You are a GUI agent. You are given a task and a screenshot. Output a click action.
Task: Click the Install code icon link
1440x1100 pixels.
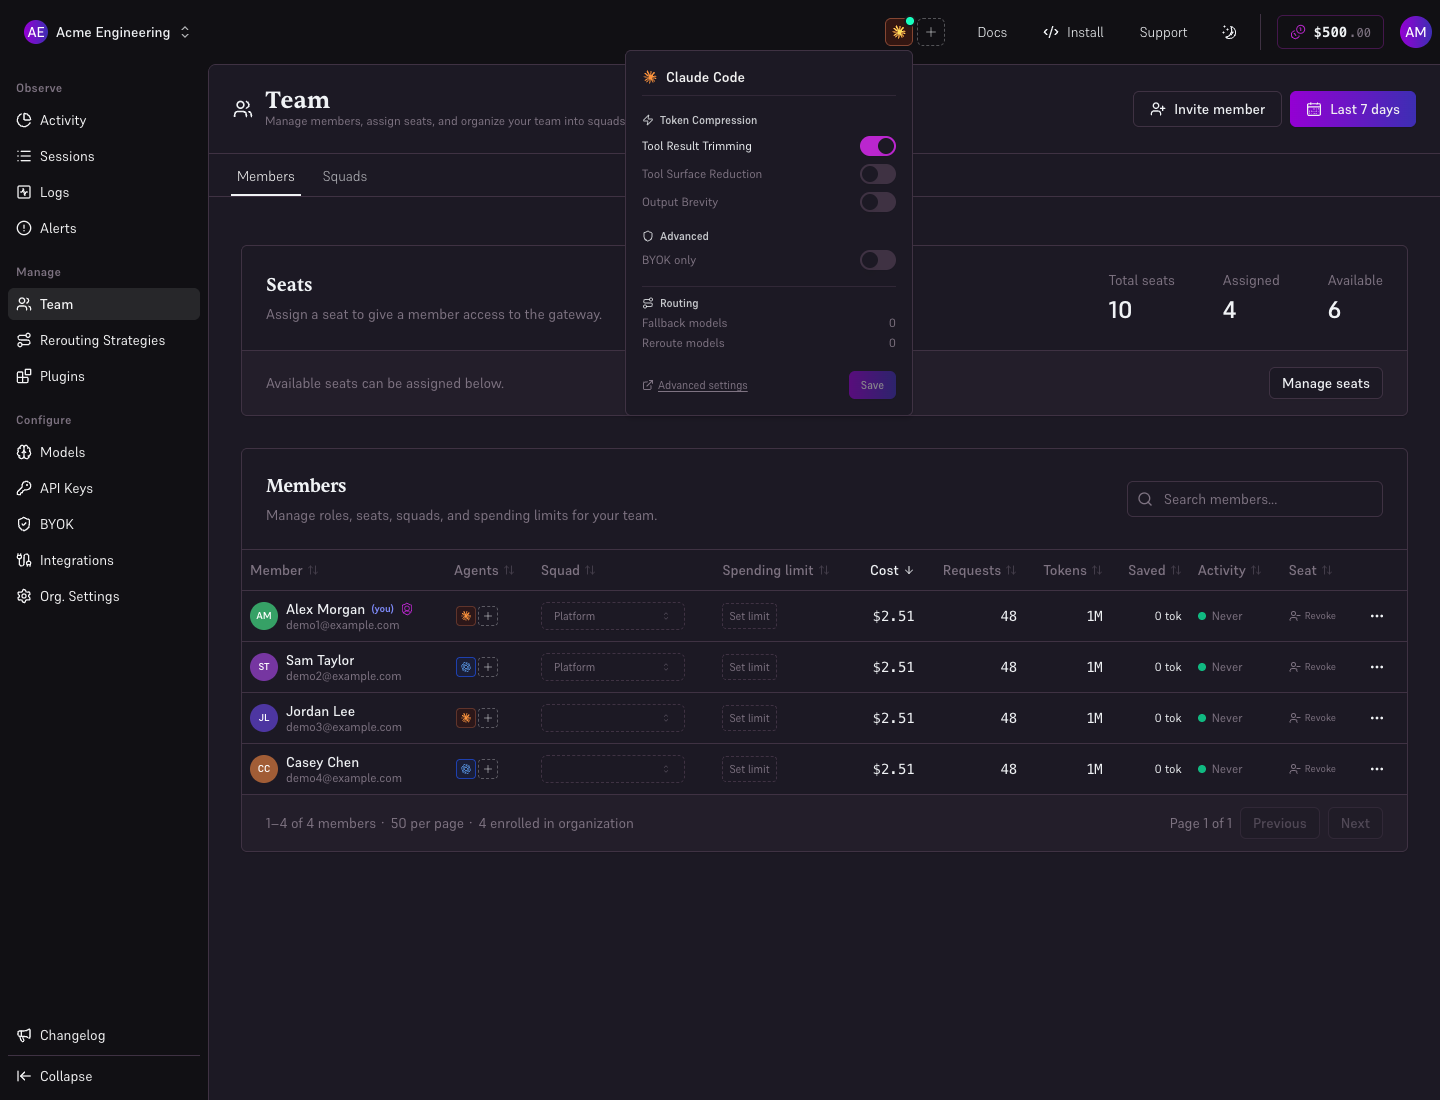tap(1073, 32)
